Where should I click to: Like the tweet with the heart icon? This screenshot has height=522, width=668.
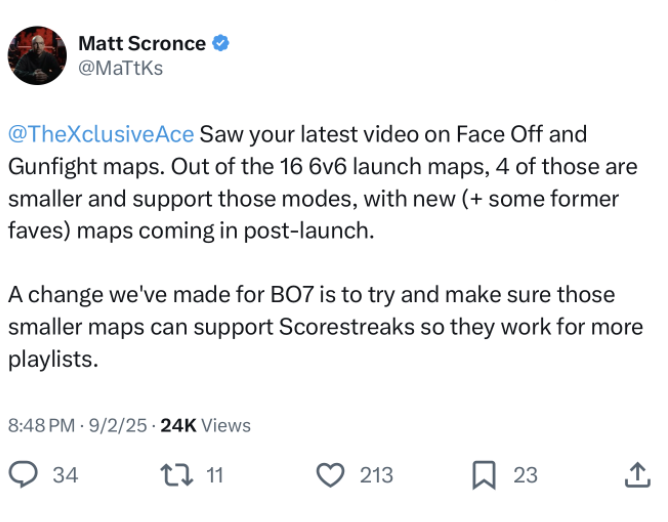(x=330, y=475)
